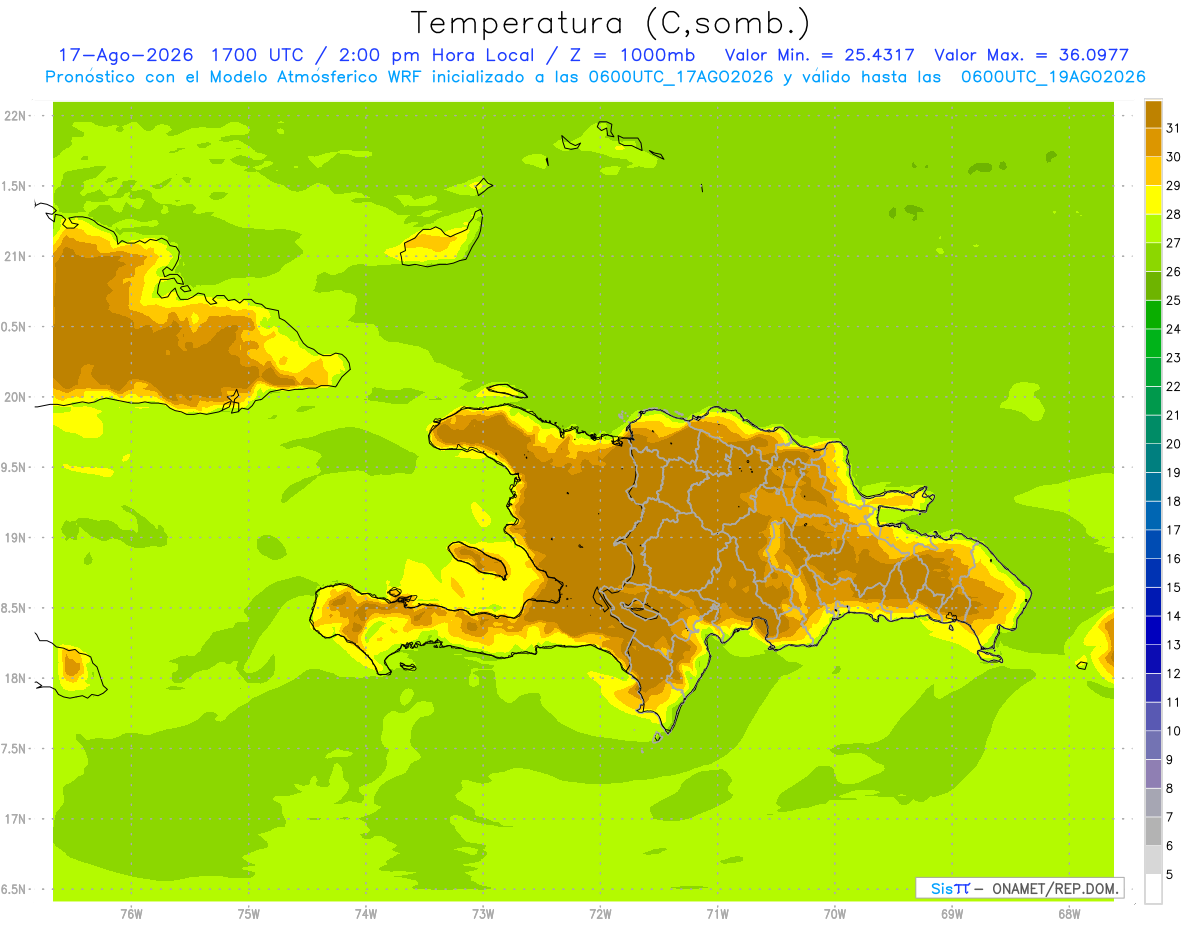Viewport: 1200px width, 927px height.
Task: Select the date text "17-Ago-2026"
Action: click(x=125, y=55)
